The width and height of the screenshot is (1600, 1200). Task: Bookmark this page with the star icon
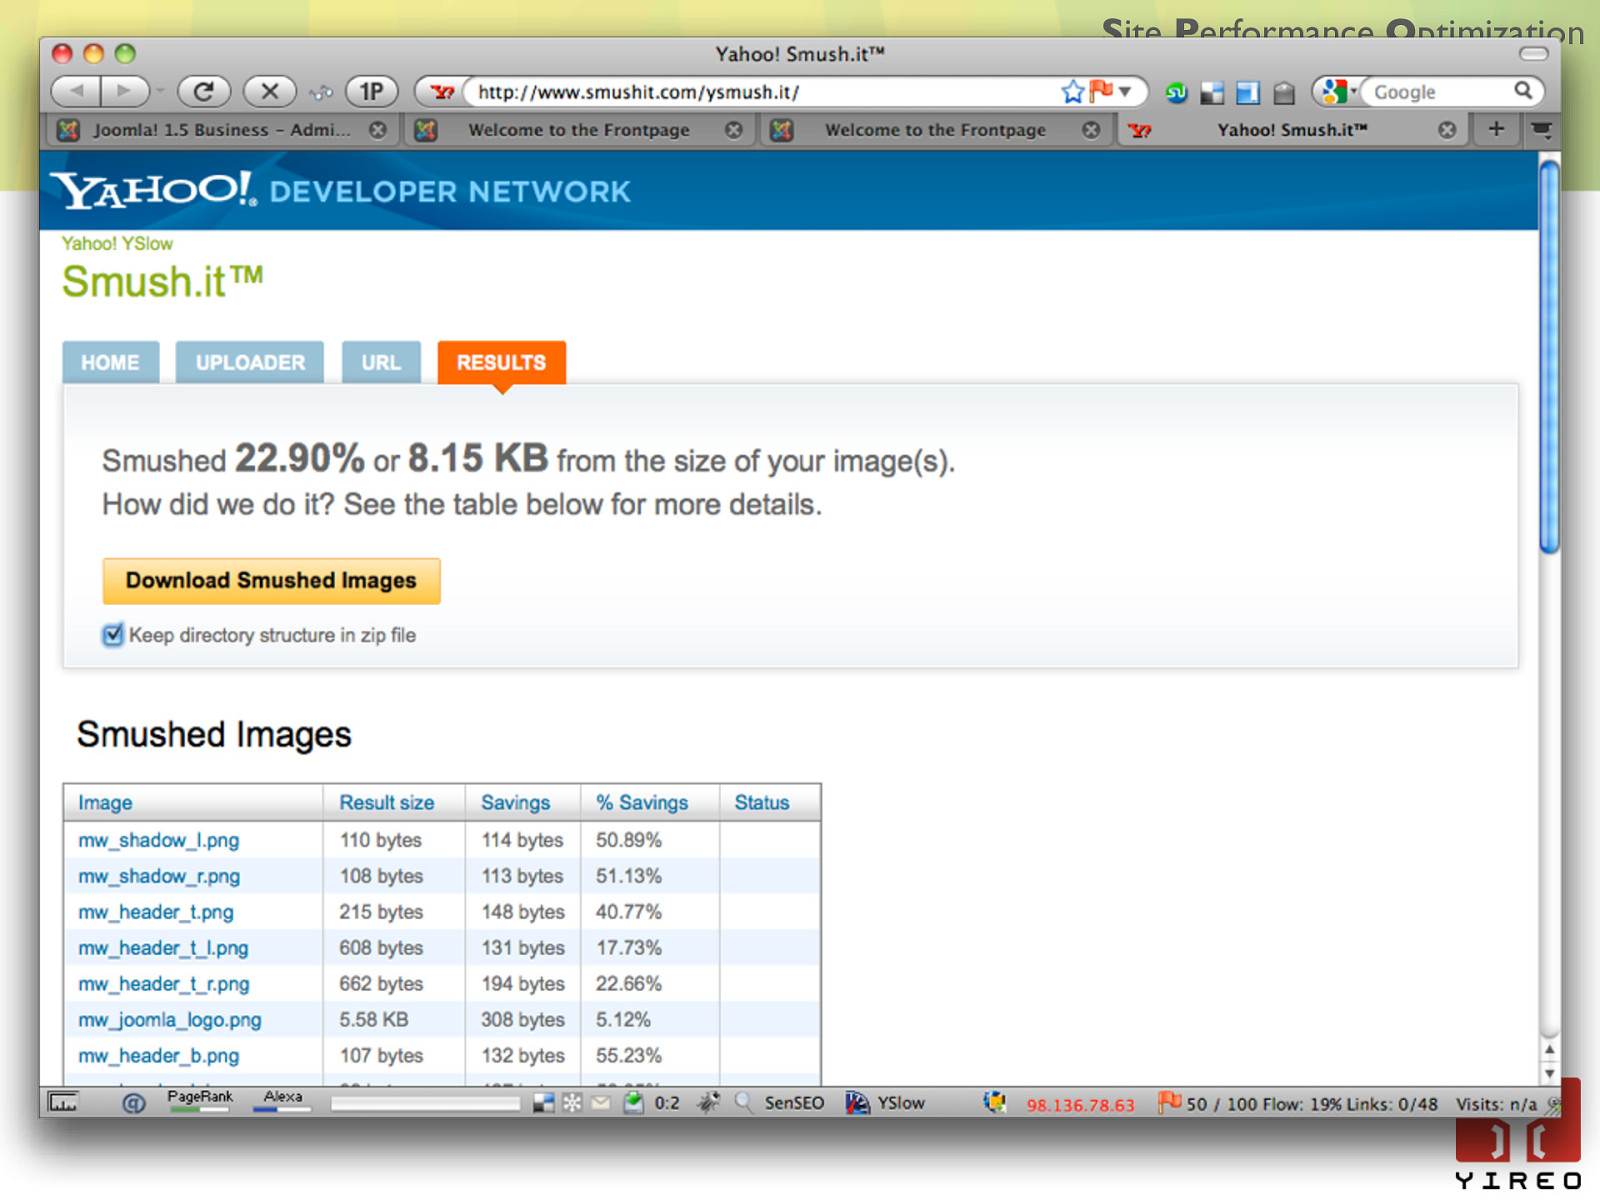1072,92
